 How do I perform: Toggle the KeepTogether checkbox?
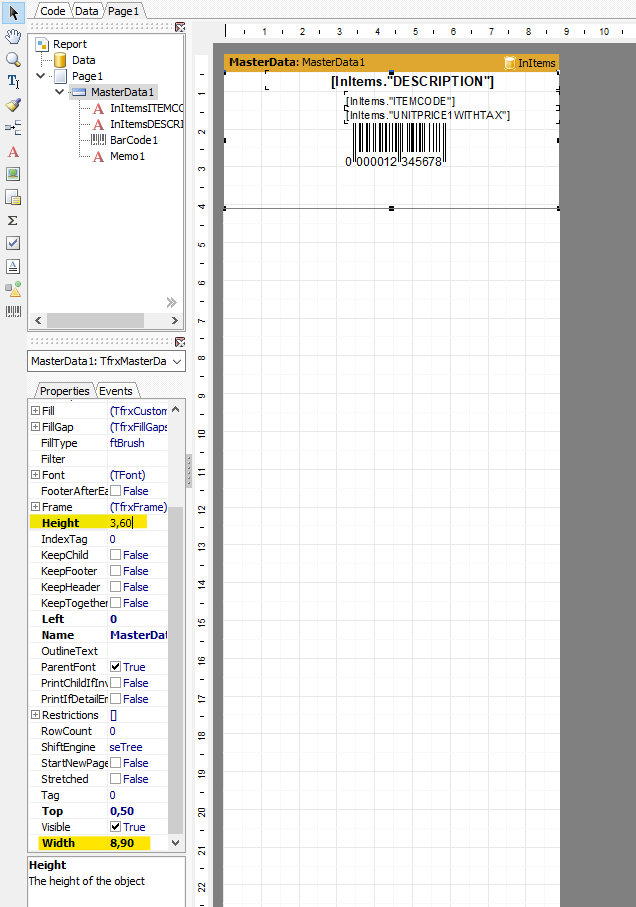pyautogui.click(x=116, y=603)
